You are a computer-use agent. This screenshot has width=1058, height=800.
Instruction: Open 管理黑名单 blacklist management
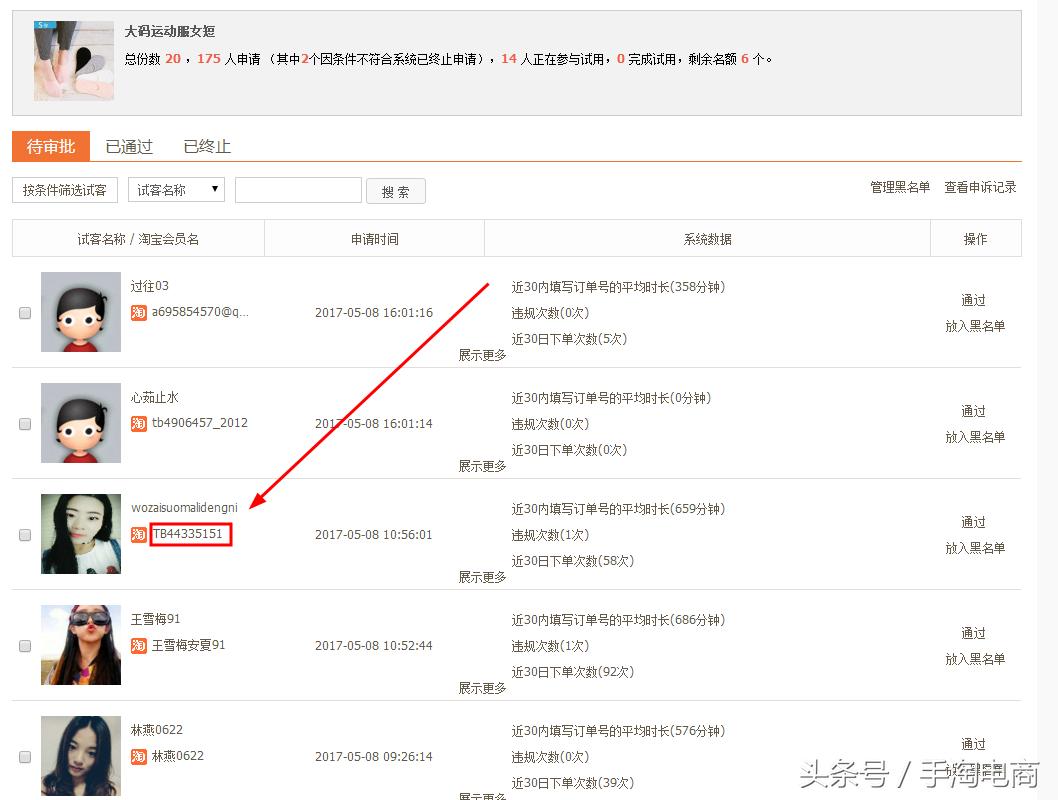click(x=899, y=187)
